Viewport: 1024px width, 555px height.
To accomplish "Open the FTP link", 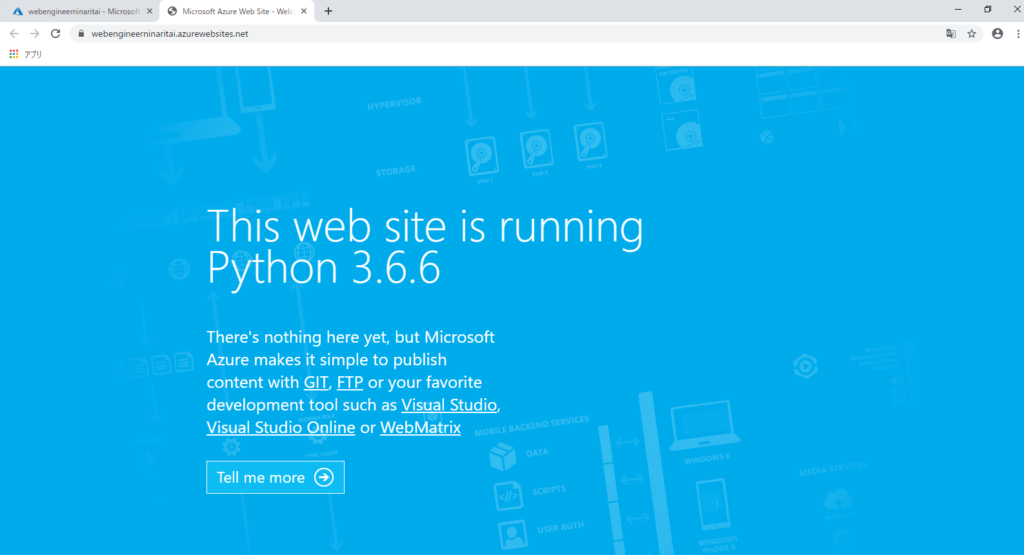I will (350, 383).
